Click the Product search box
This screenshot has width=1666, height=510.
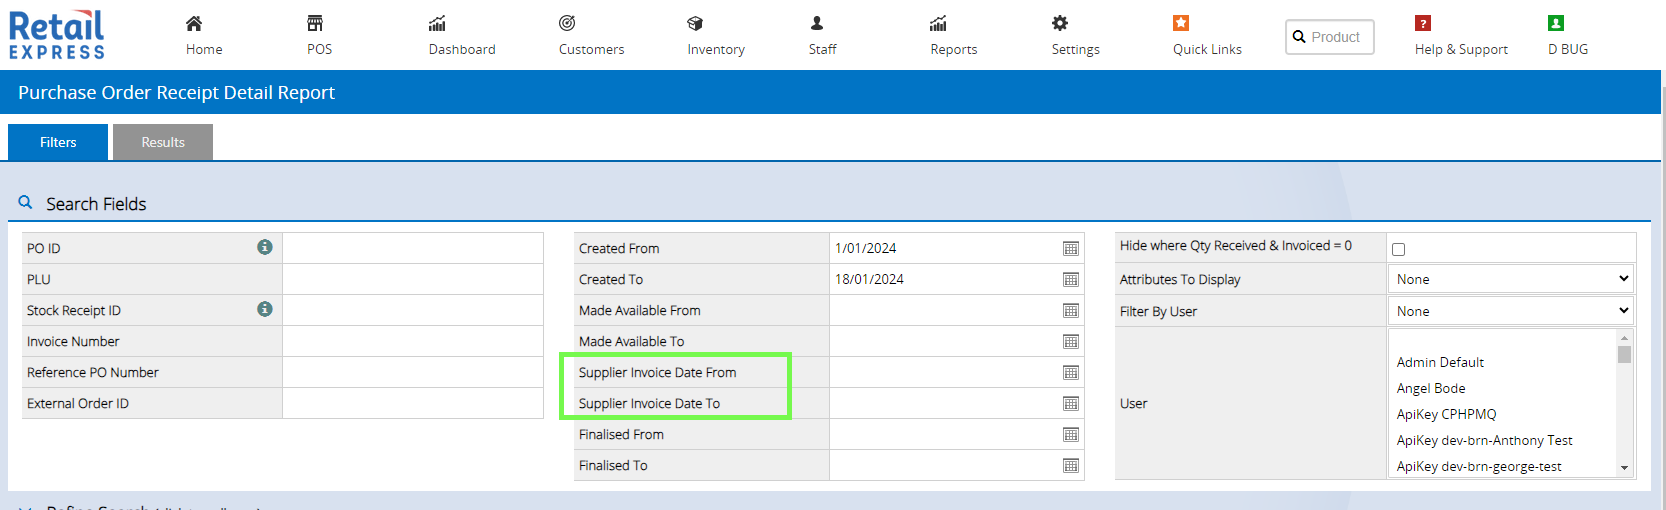tap(1330, 37)
